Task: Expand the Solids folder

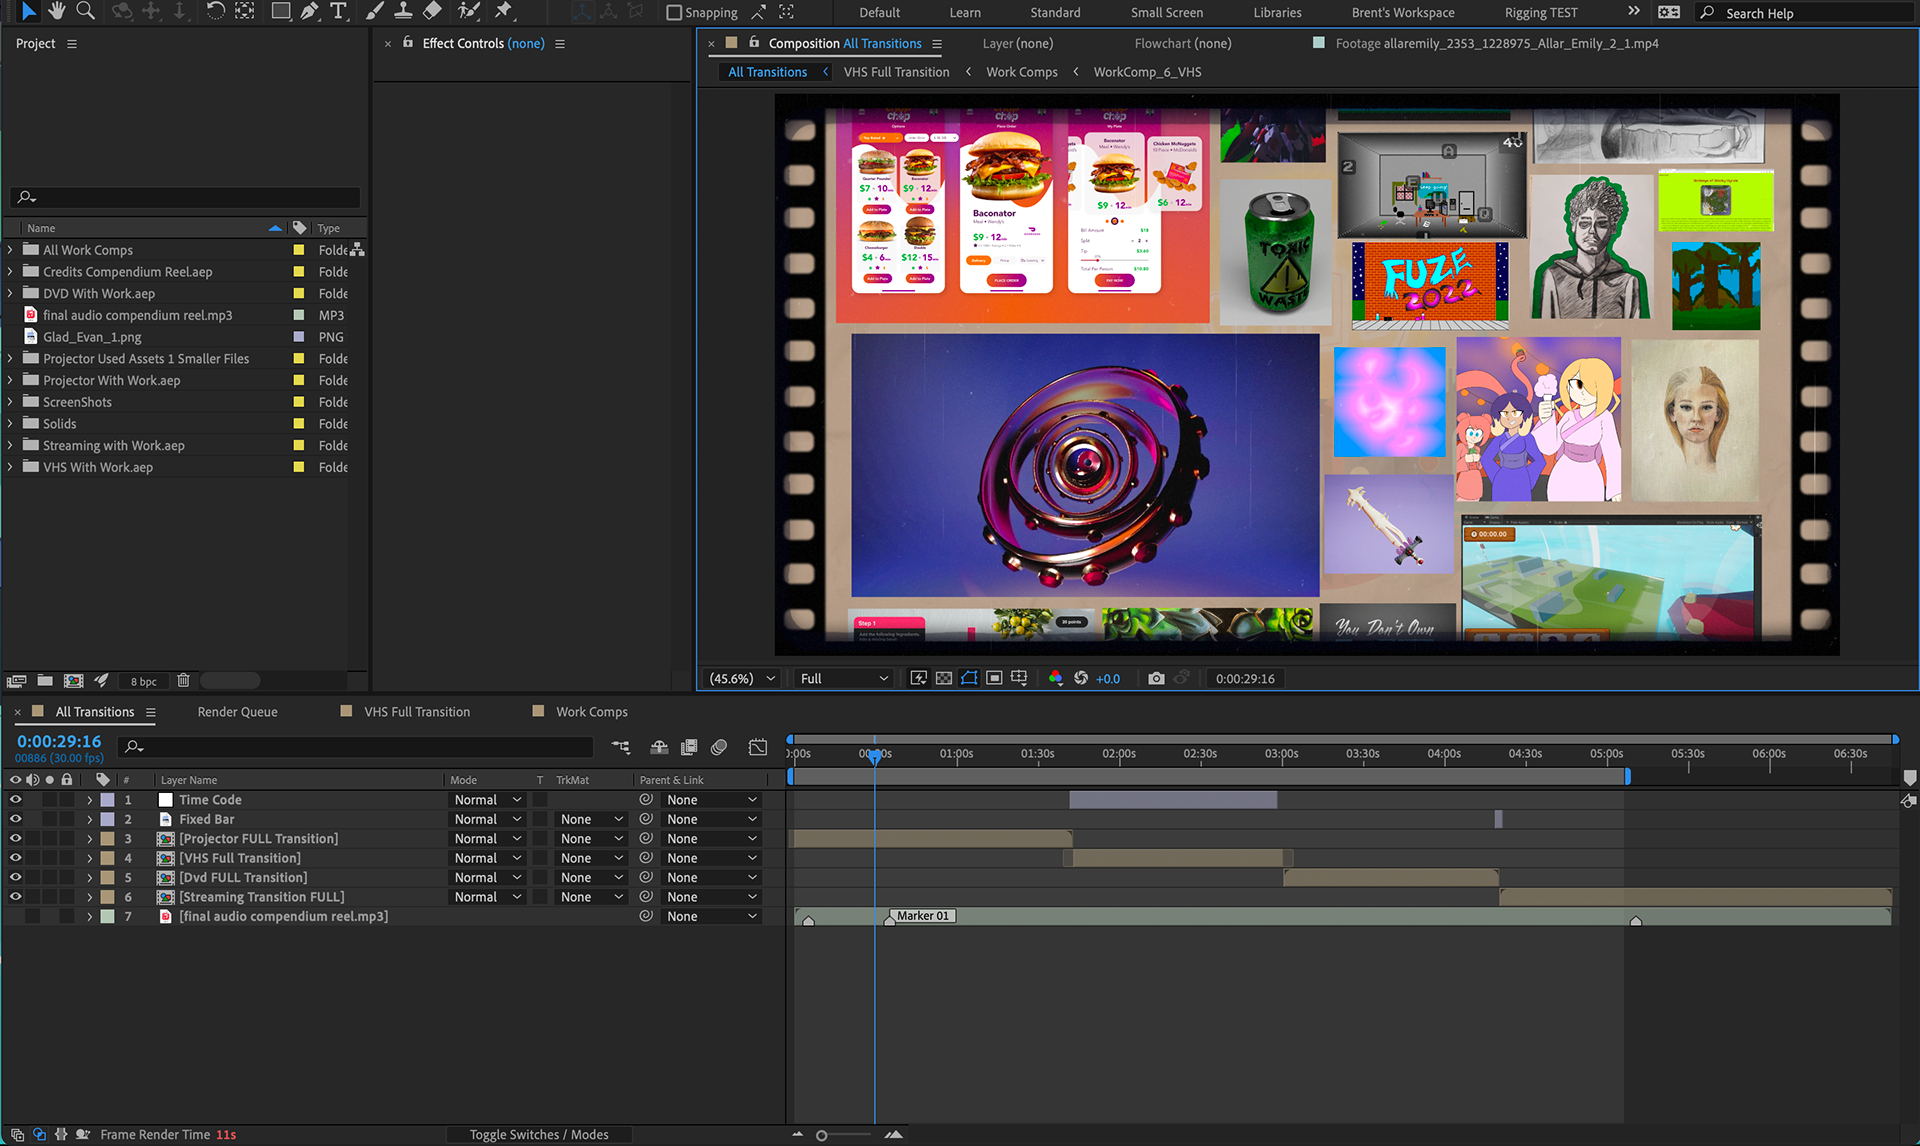Action: coord(11,424)
